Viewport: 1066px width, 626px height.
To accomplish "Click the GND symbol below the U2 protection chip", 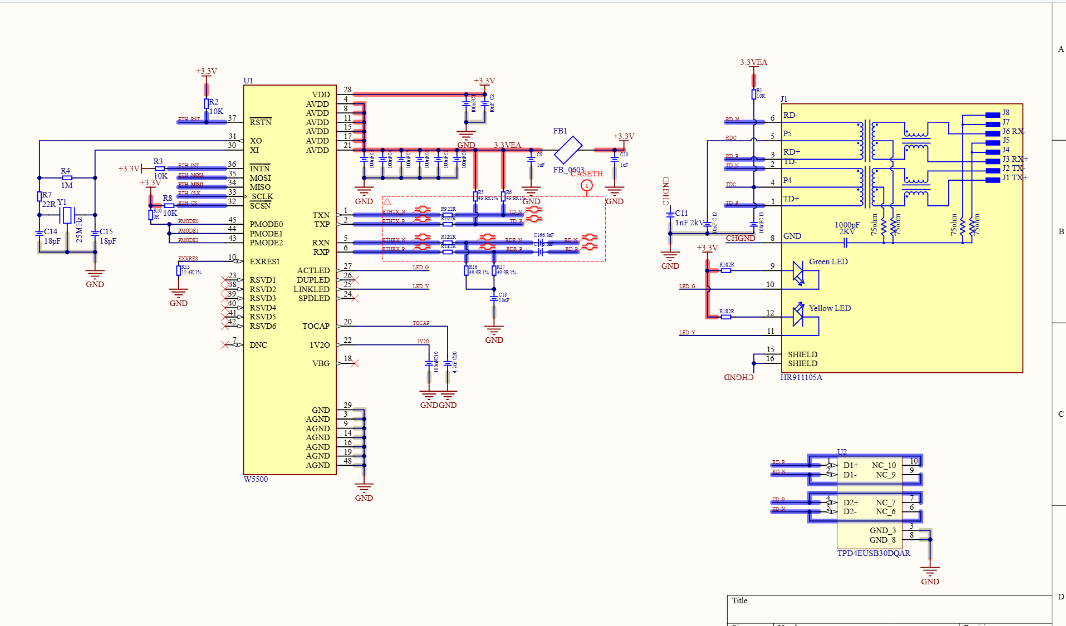I will click(930, 572).
